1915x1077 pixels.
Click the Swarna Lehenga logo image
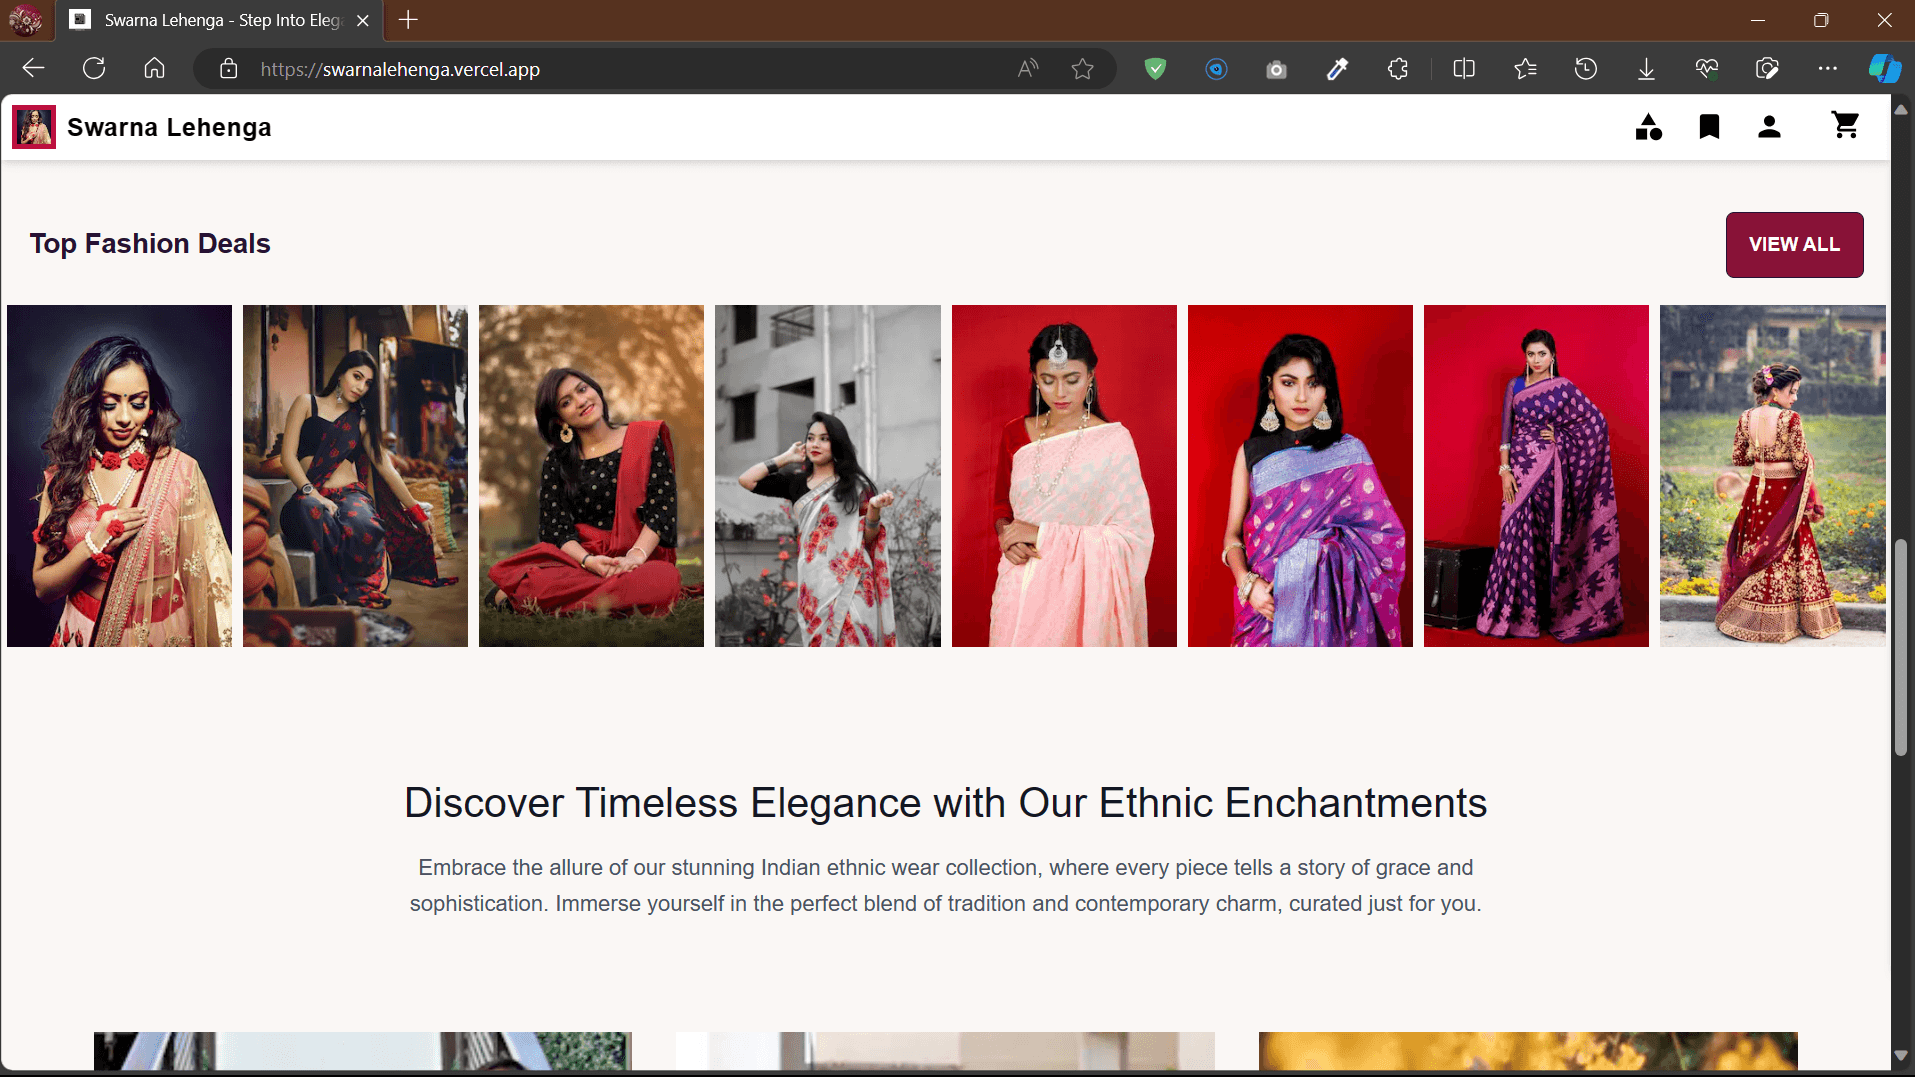(x=34, y=128)
